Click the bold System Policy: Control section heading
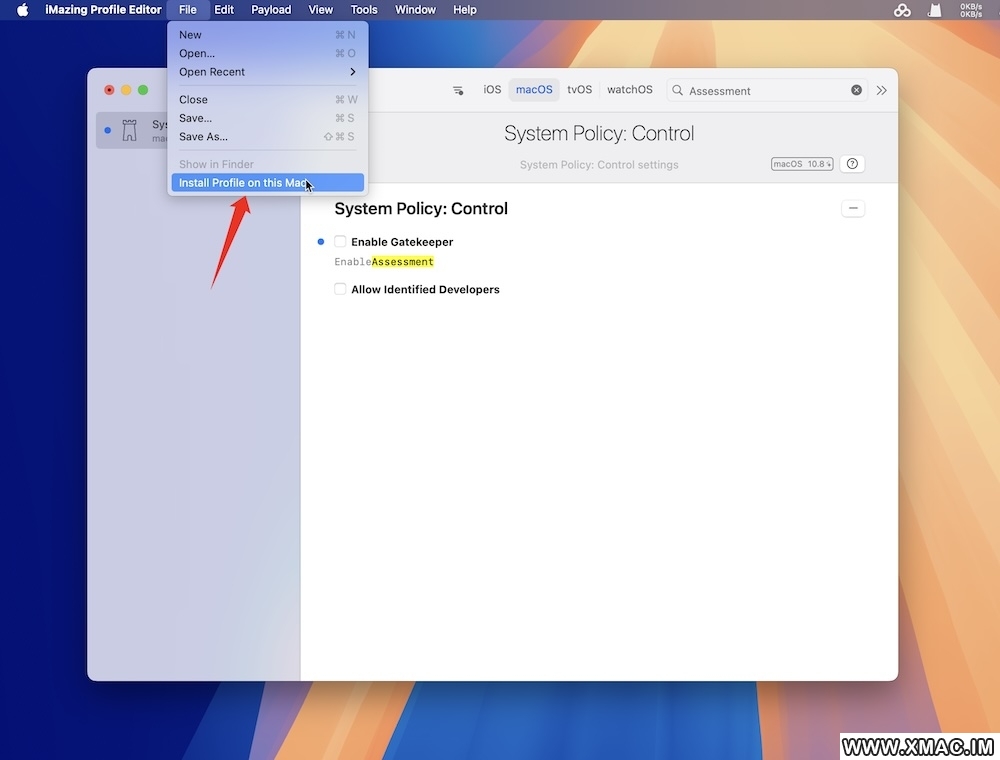This screenshot has width=1000, height=760. (421, 208)
